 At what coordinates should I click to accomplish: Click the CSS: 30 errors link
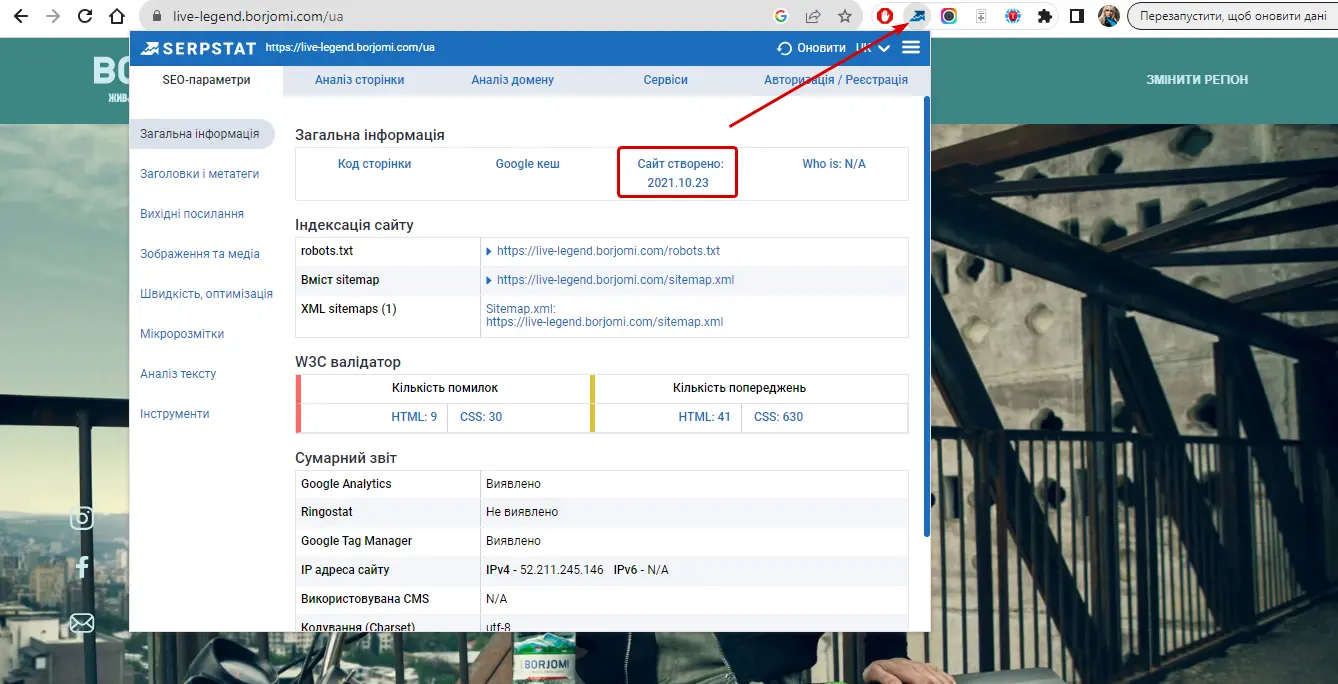pyautogui.click(x=481, y=417)
